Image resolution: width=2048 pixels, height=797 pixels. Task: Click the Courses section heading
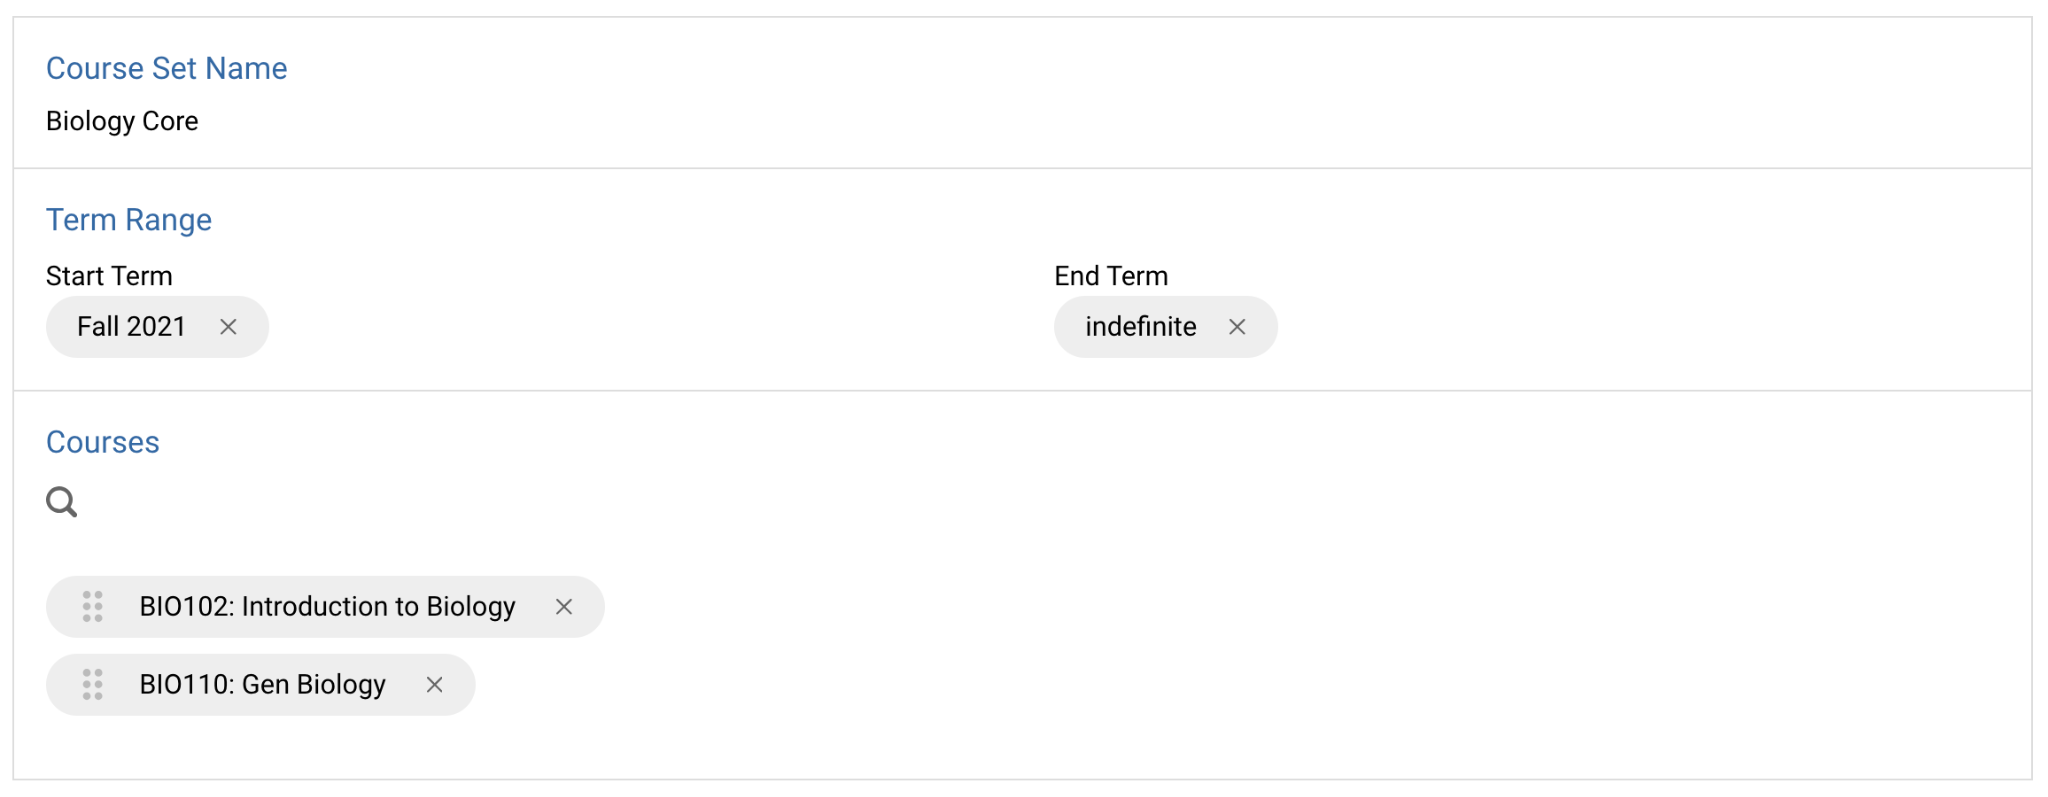click(102, 442)
